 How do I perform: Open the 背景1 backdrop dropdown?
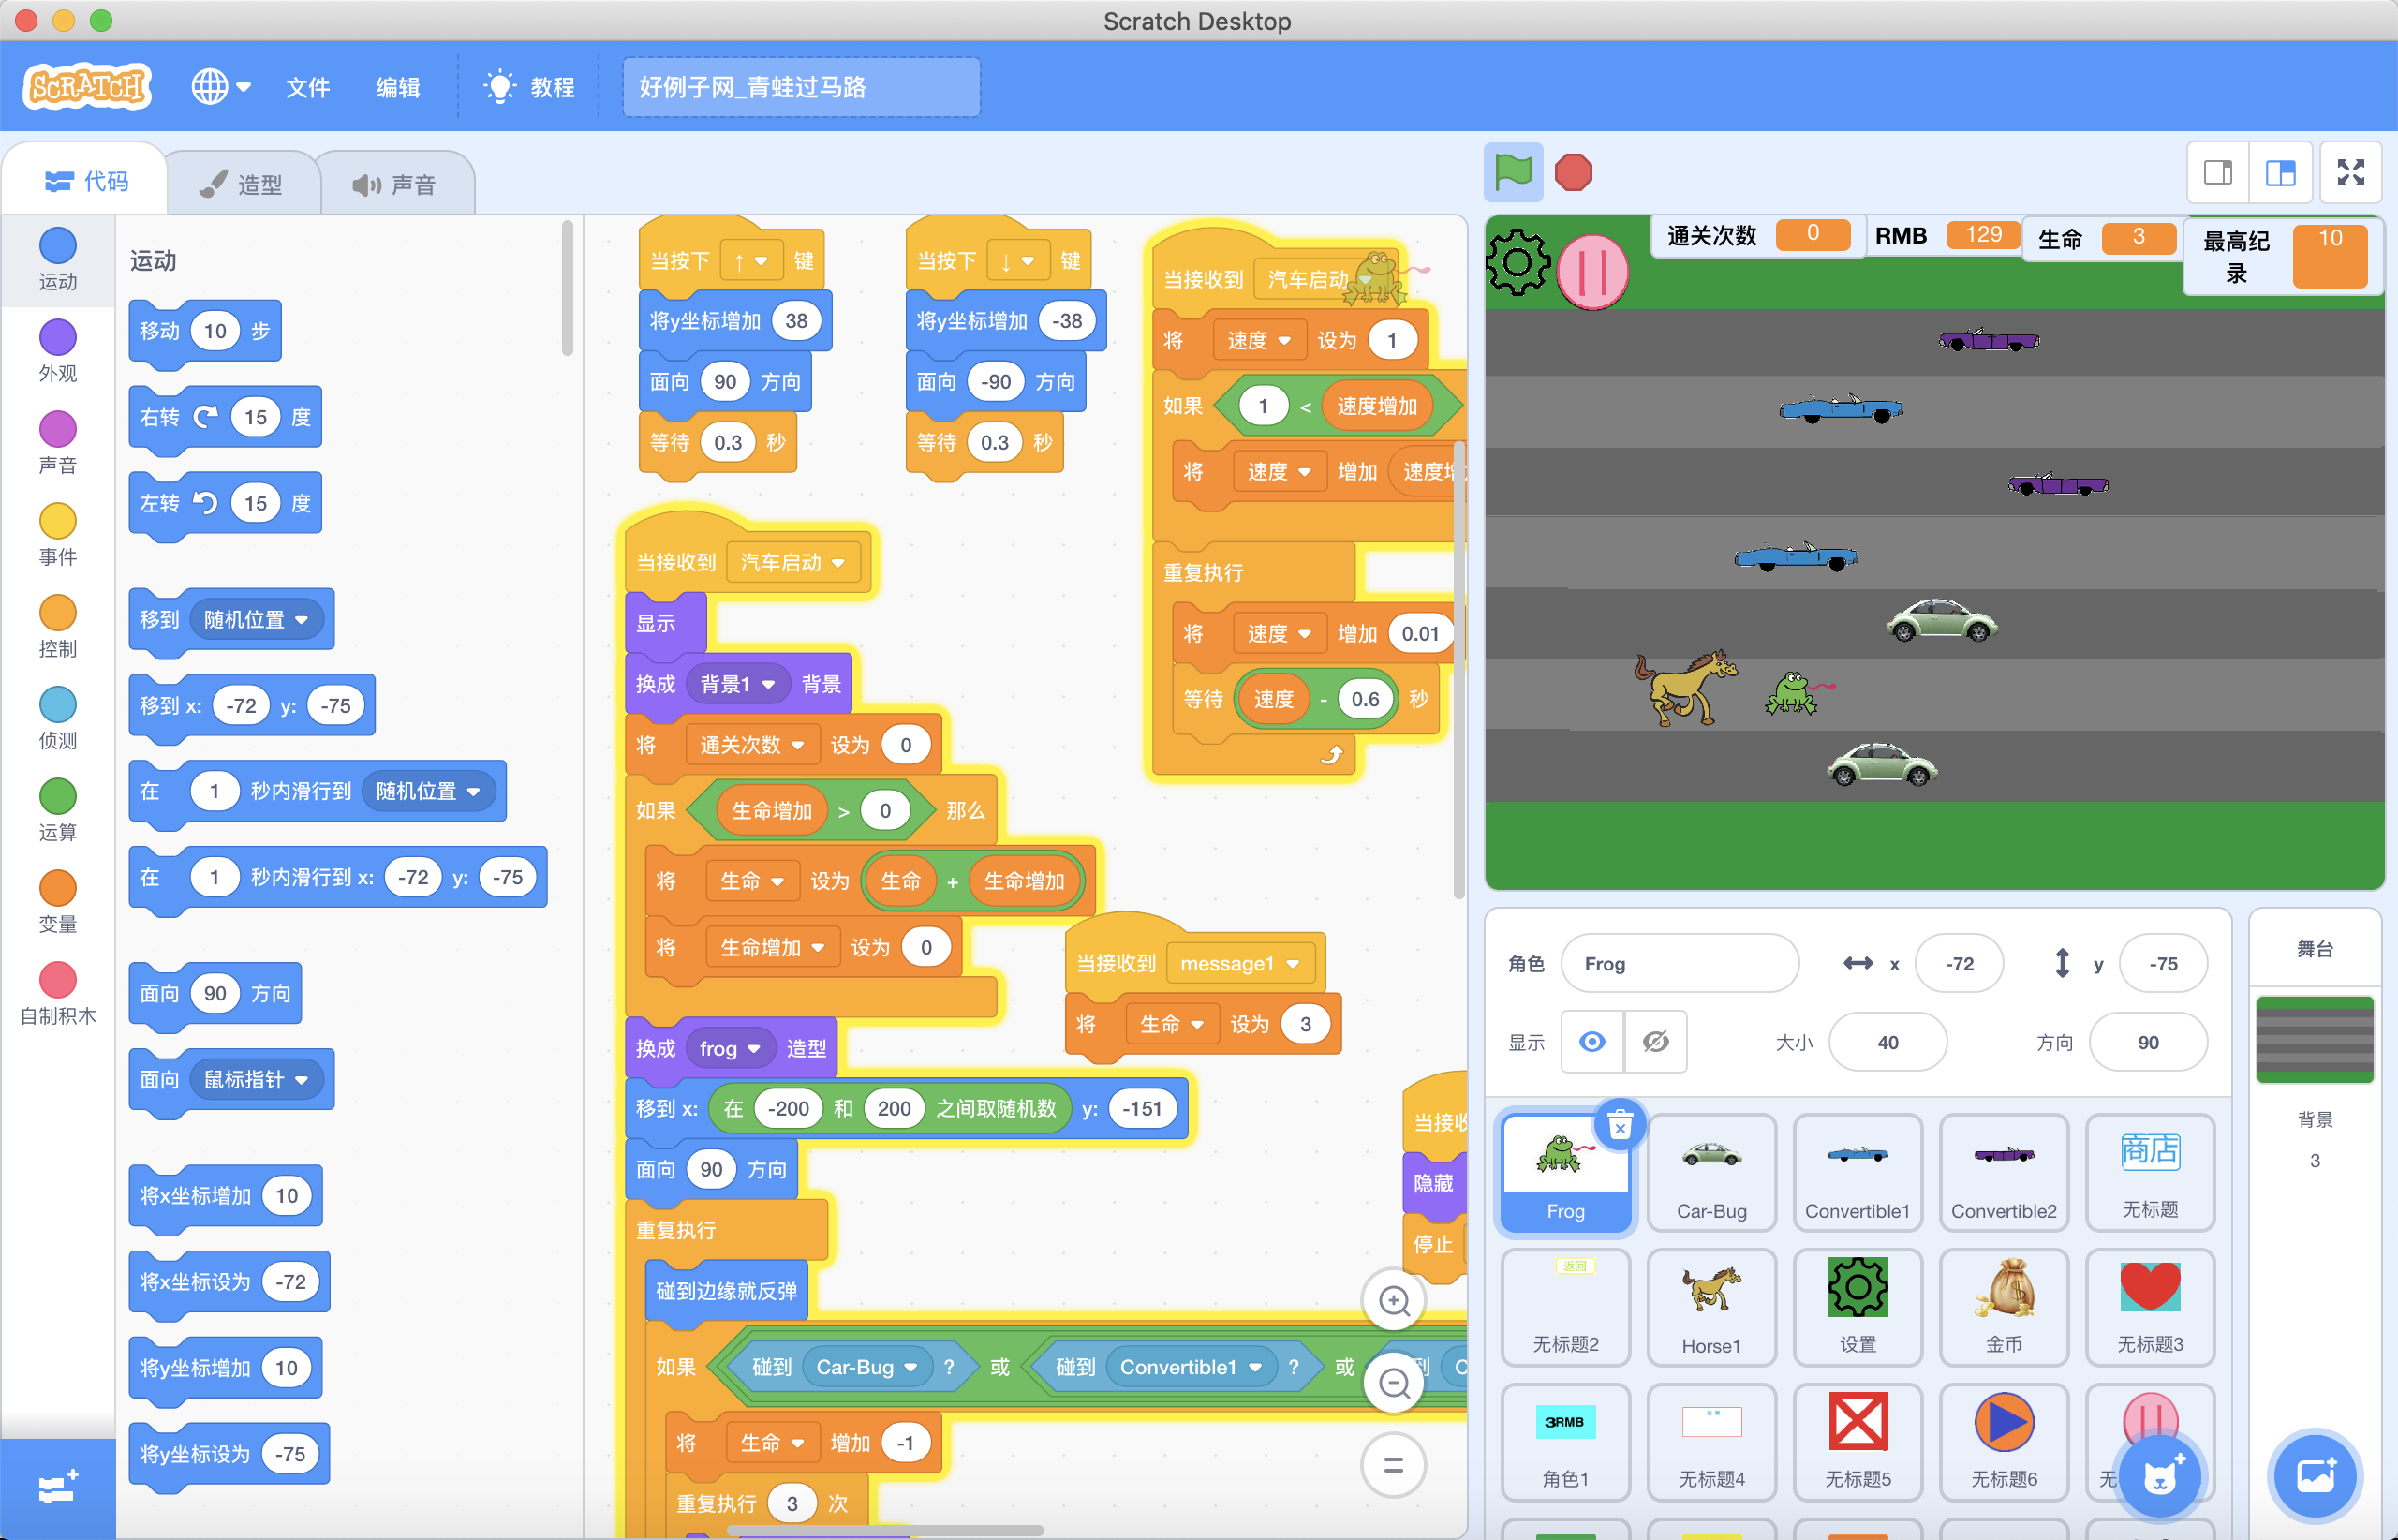click(738, 684)
